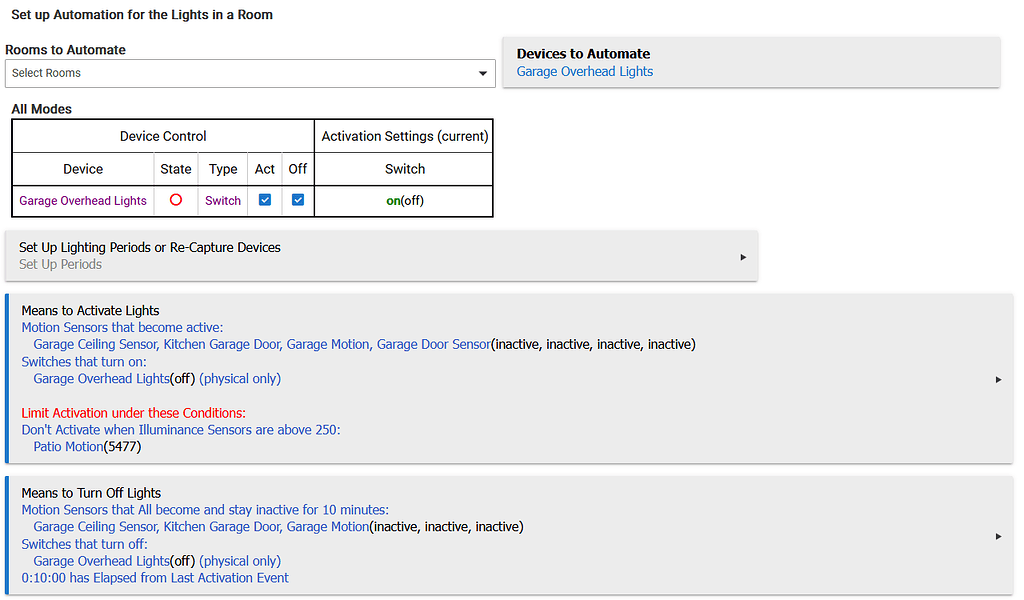Click Don't Activate when Illuminance Sensors link
Image resolution: width=1024 pixels, height=600 pixels.
tap(181, 430)
